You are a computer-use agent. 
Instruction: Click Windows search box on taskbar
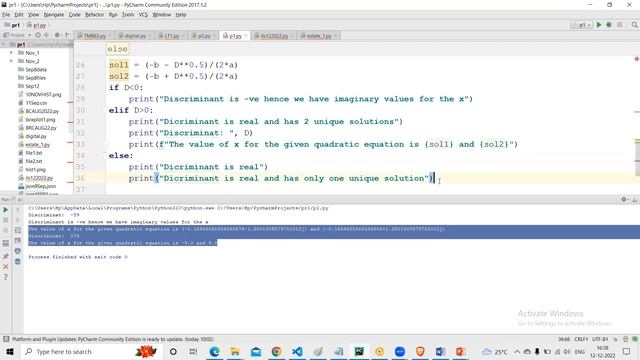(92, 351)
